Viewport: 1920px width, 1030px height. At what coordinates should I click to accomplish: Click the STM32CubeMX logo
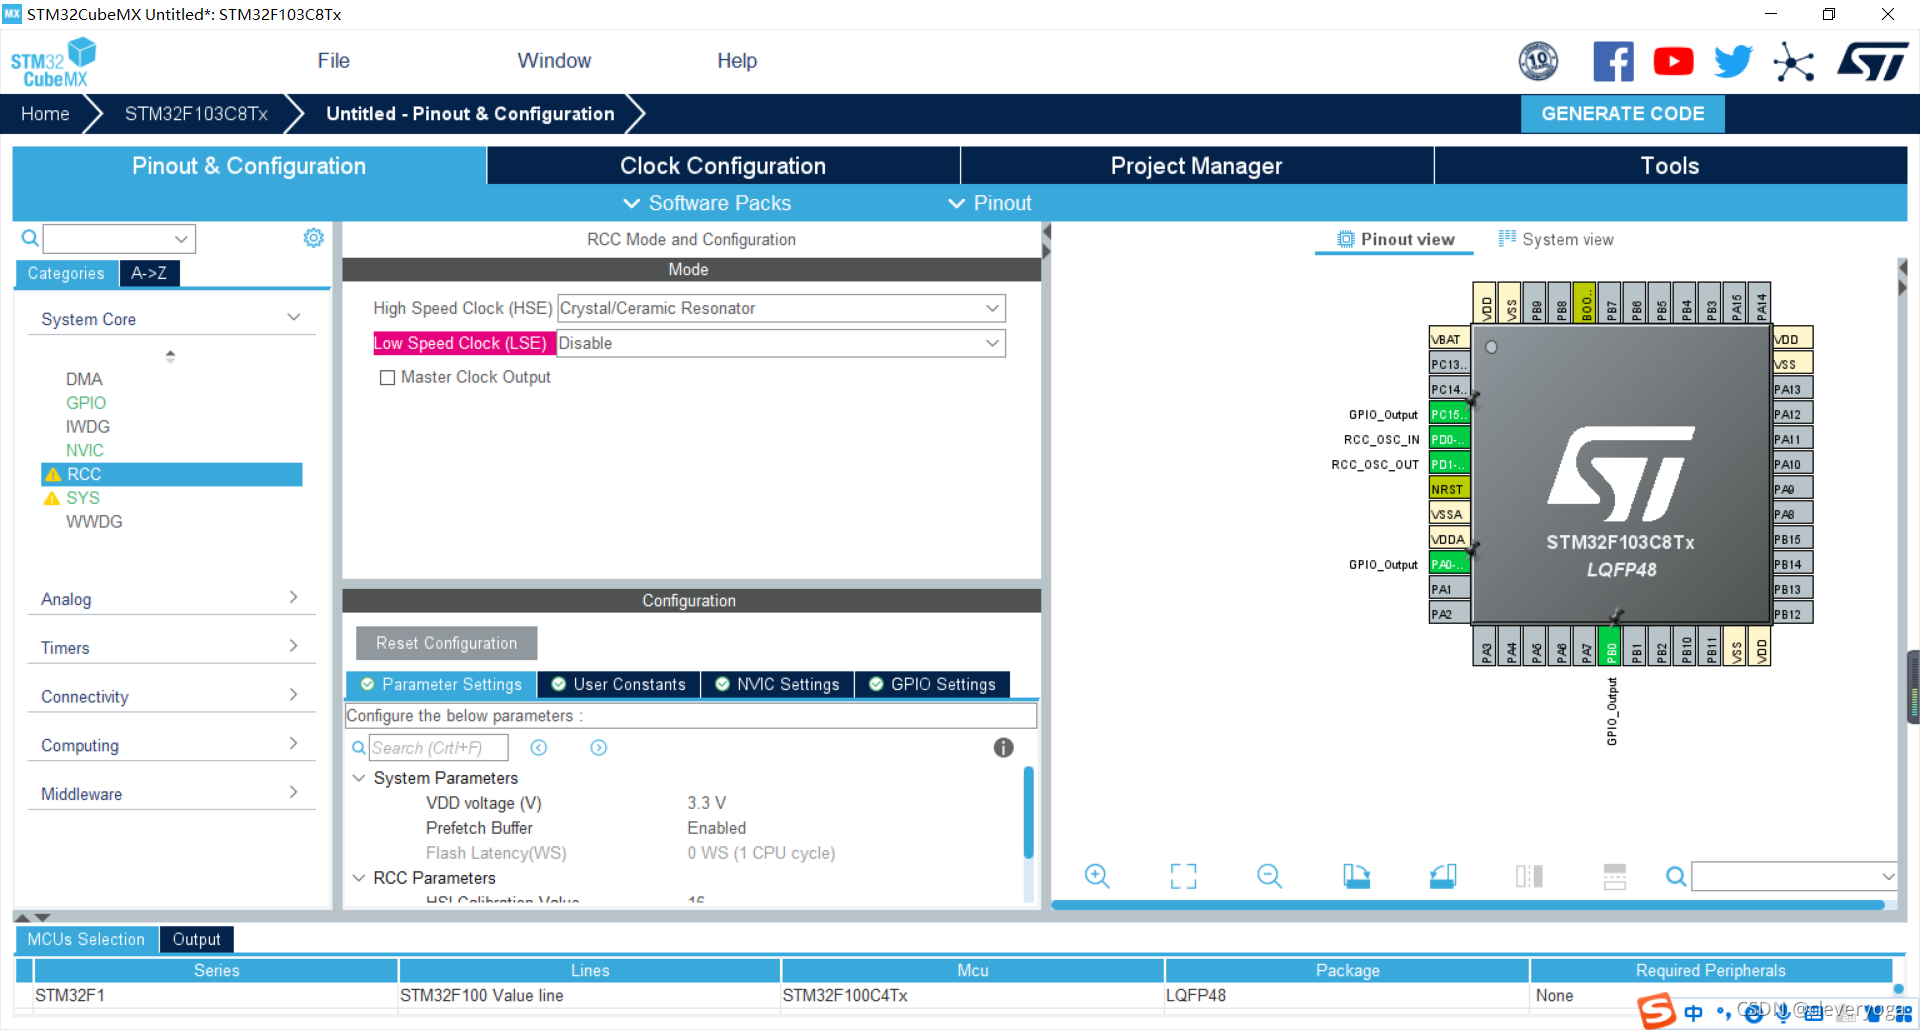[x=53, y=62]
